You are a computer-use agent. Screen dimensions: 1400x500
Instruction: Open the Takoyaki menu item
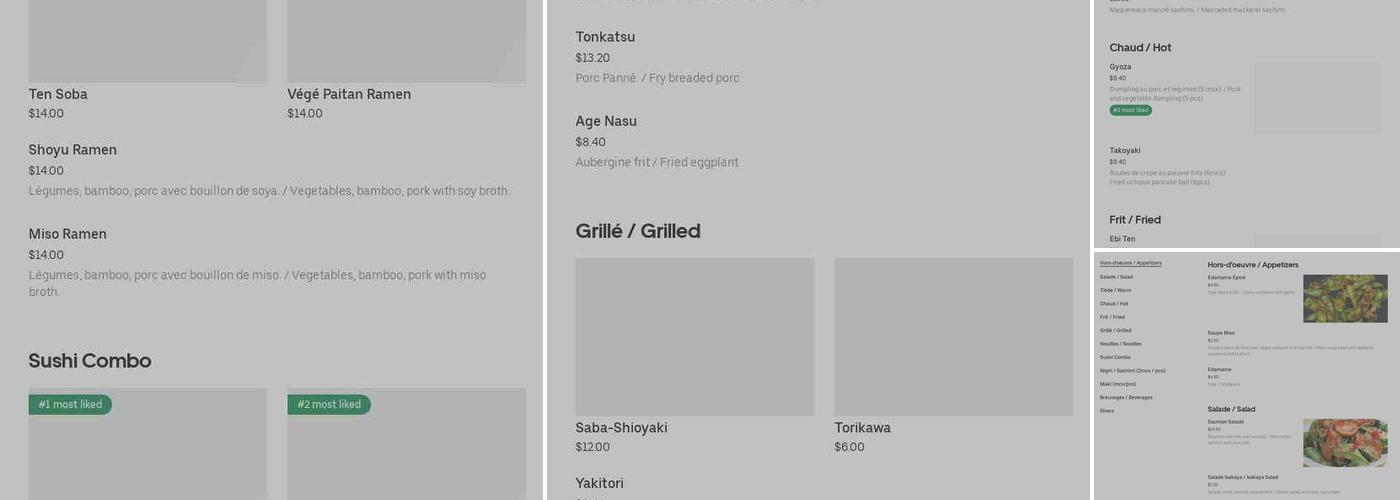(1125, 151)
